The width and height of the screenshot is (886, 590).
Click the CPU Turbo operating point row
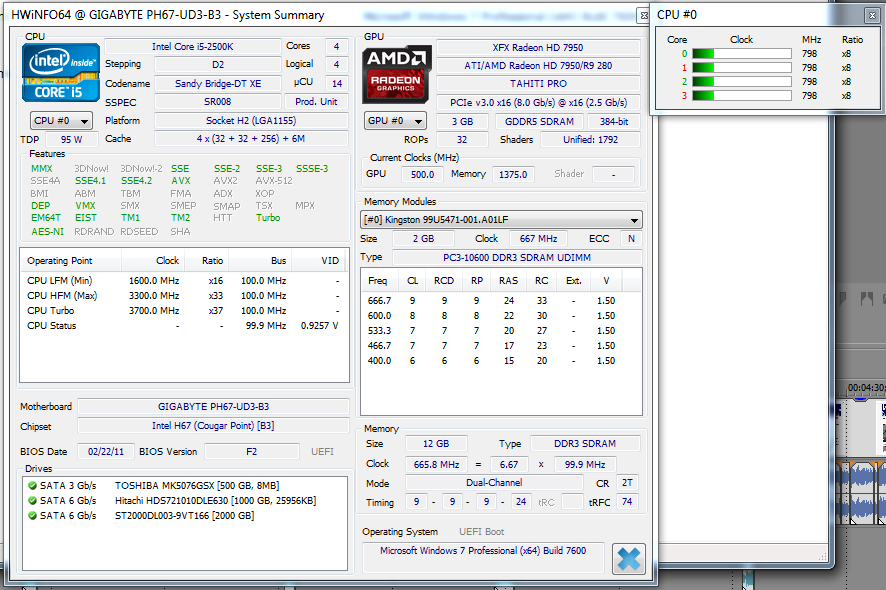click(183, 311)
